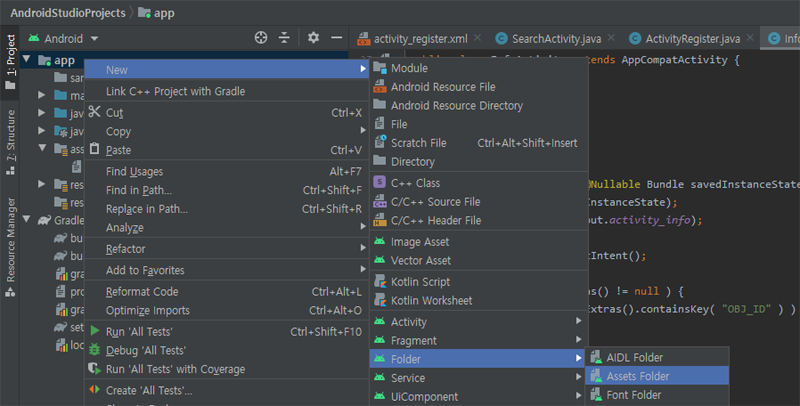Collapse the Gradle Scripts tree node

[27, 220]
